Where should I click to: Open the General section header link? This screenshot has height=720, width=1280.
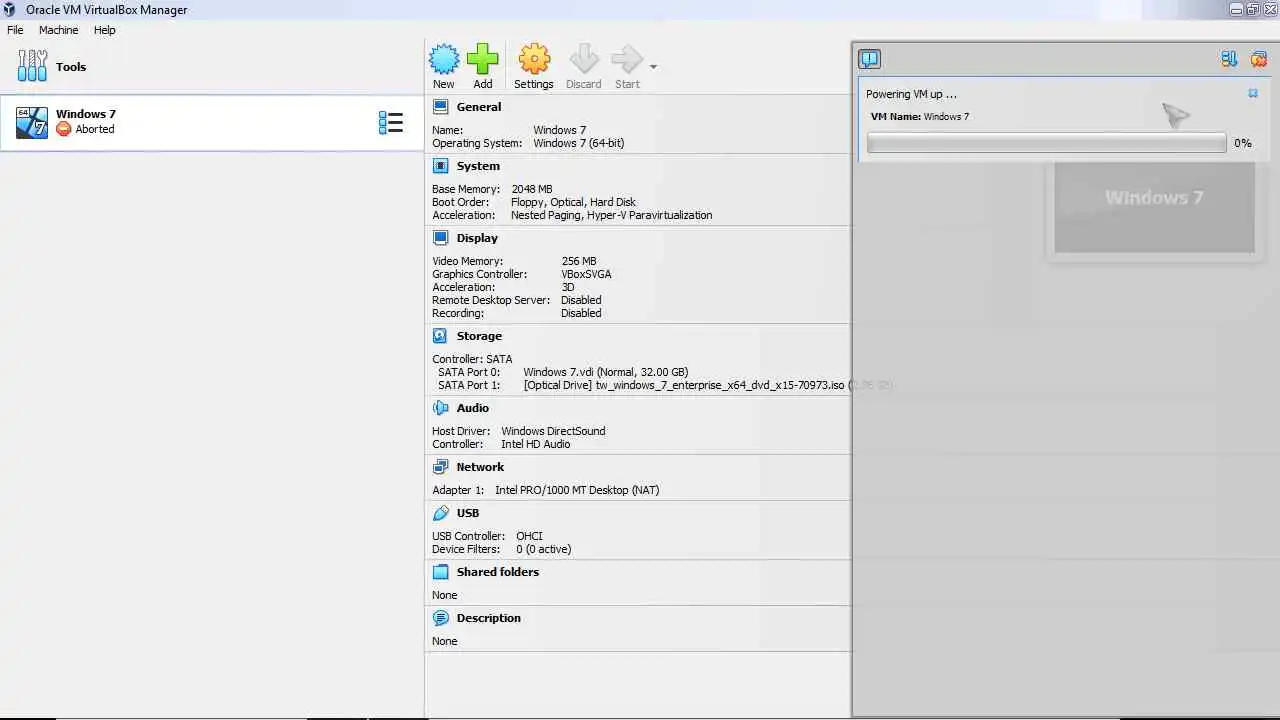tap(479, 107)
